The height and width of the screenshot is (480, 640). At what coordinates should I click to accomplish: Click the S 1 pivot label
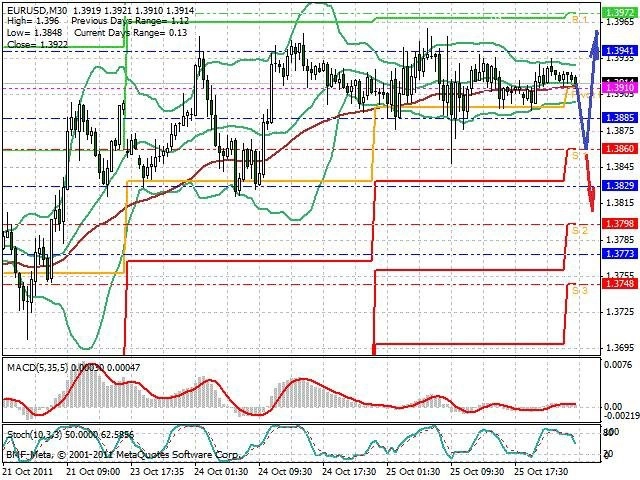click(x=579, y=156)
